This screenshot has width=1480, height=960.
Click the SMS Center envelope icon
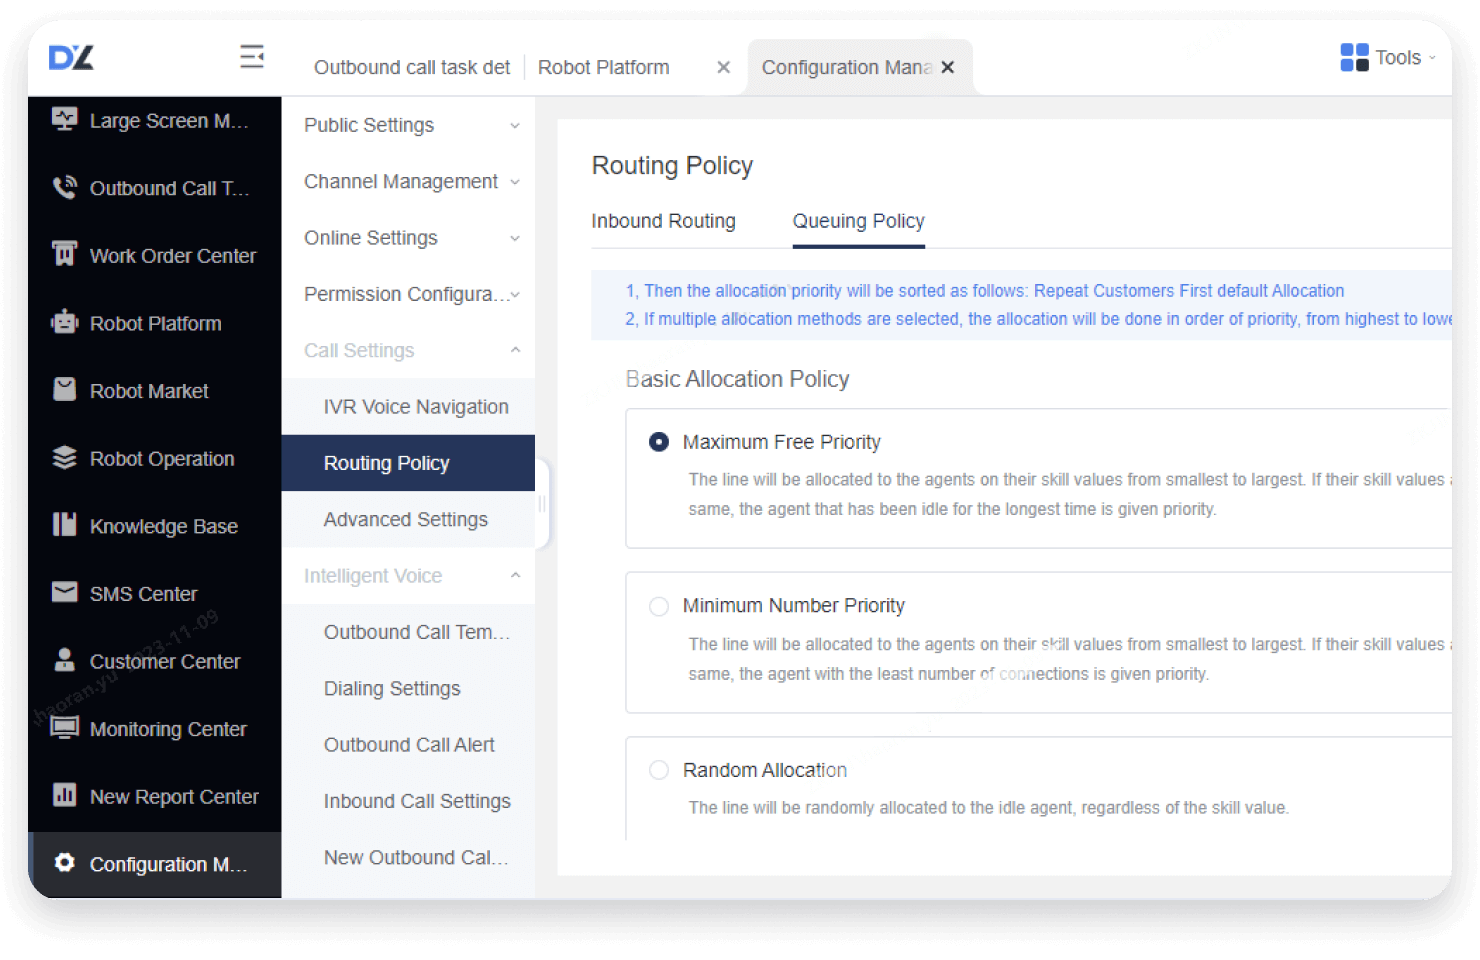[64, 593]
